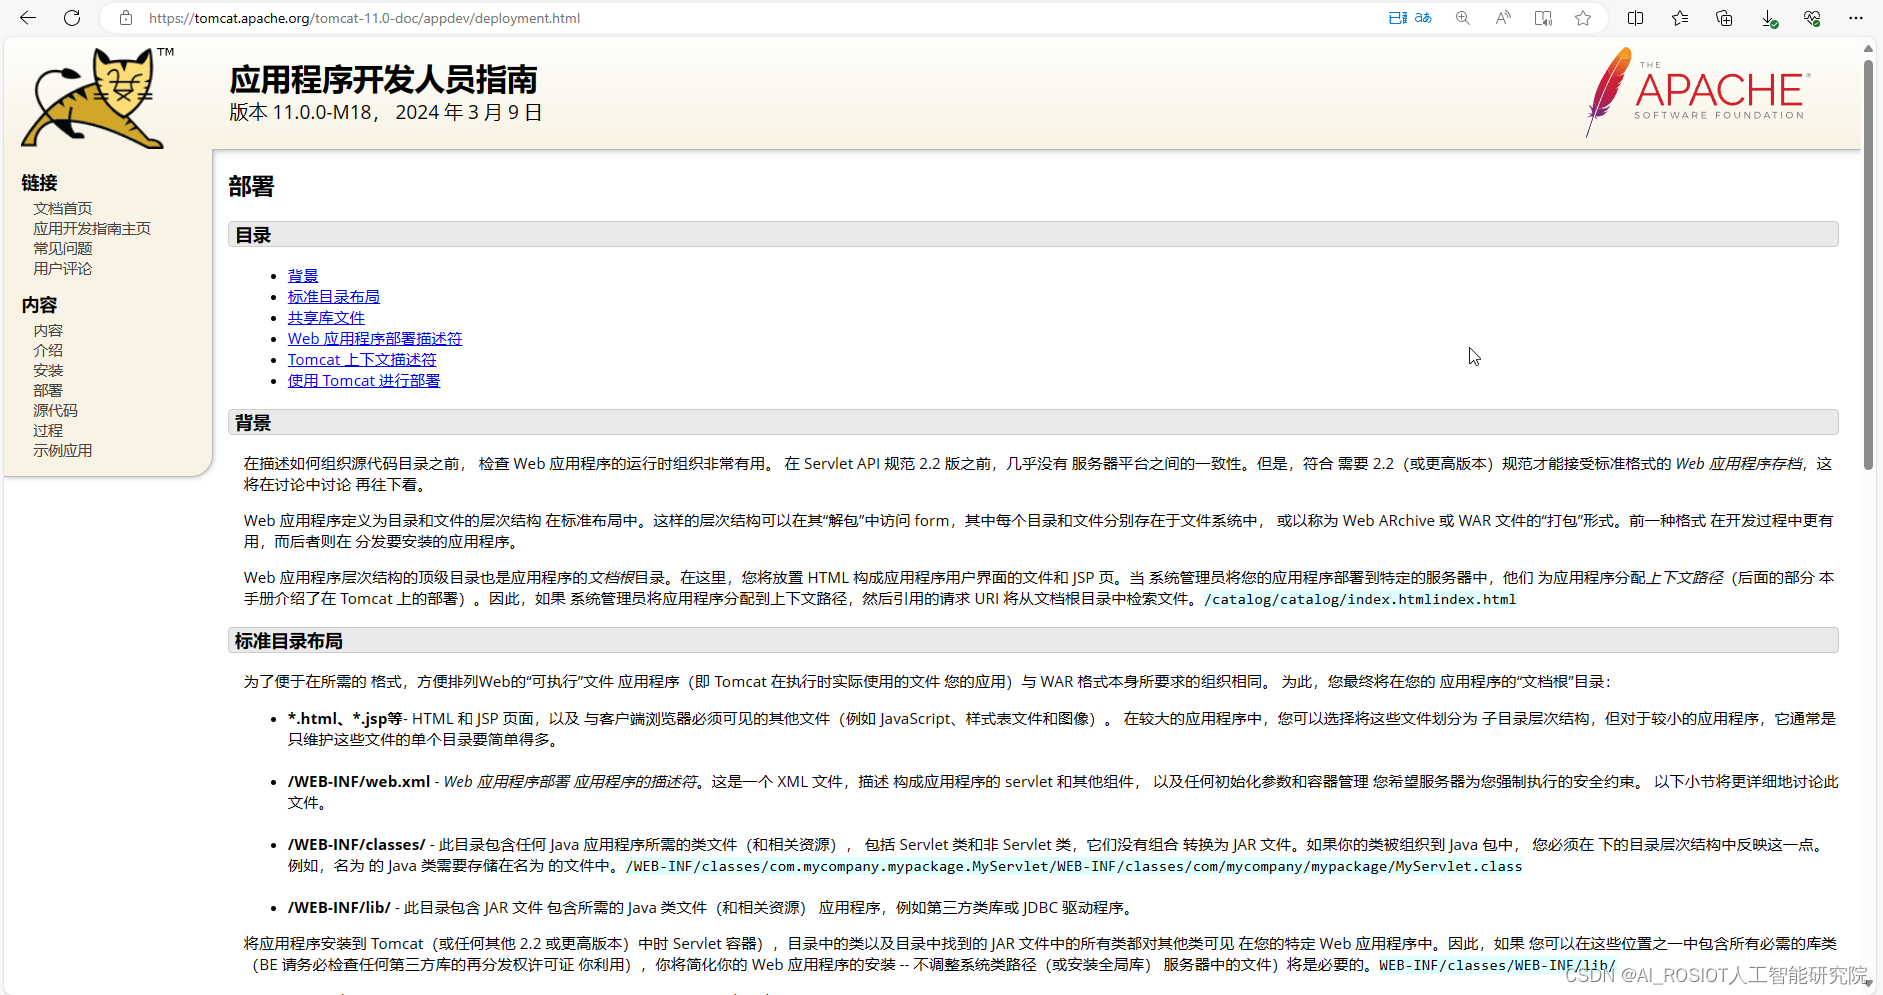Toggle split screen view
The image size is (1883, 995).
tap(1636, 18)
